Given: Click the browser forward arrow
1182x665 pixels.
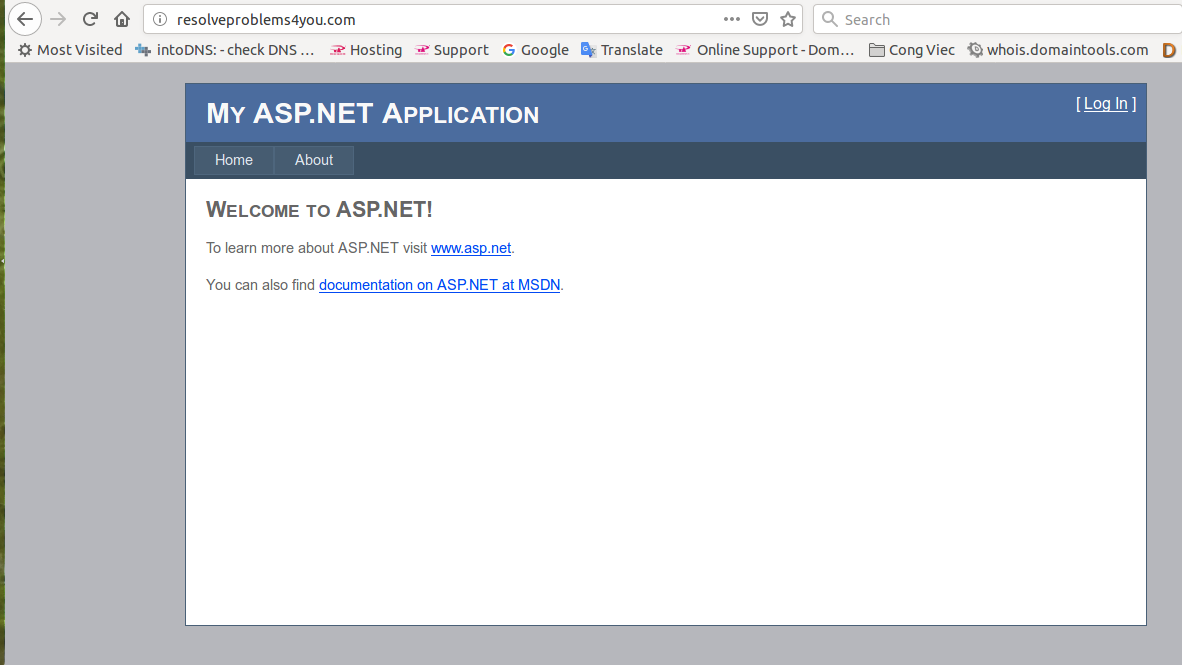Looking at the screenshot, I should coord(58,19).
